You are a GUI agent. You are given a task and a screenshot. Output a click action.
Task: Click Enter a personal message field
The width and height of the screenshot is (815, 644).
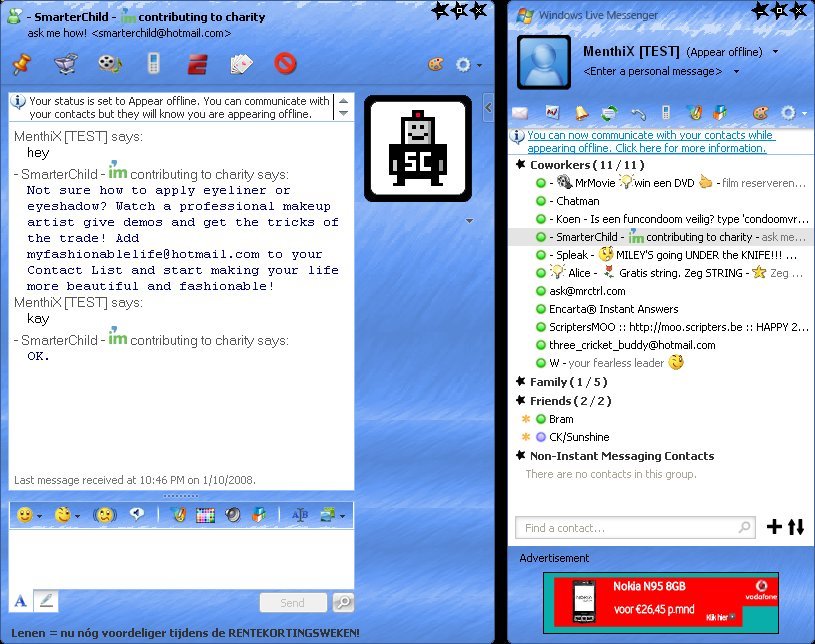pos(653,71)
